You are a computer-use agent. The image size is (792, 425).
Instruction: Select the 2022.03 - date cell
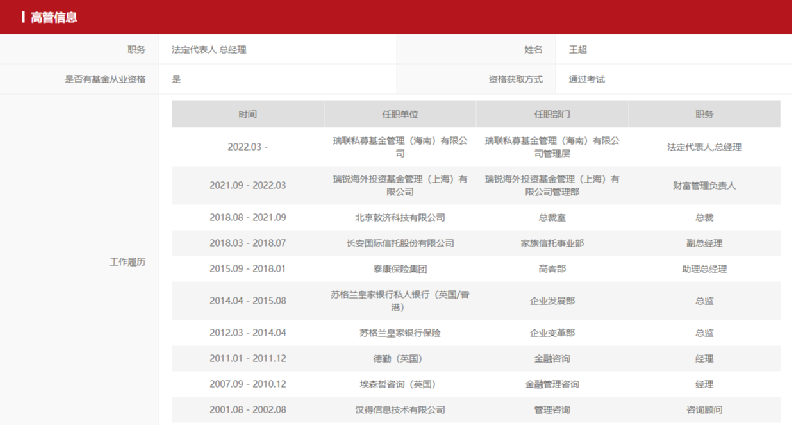(x=247, y=147)
